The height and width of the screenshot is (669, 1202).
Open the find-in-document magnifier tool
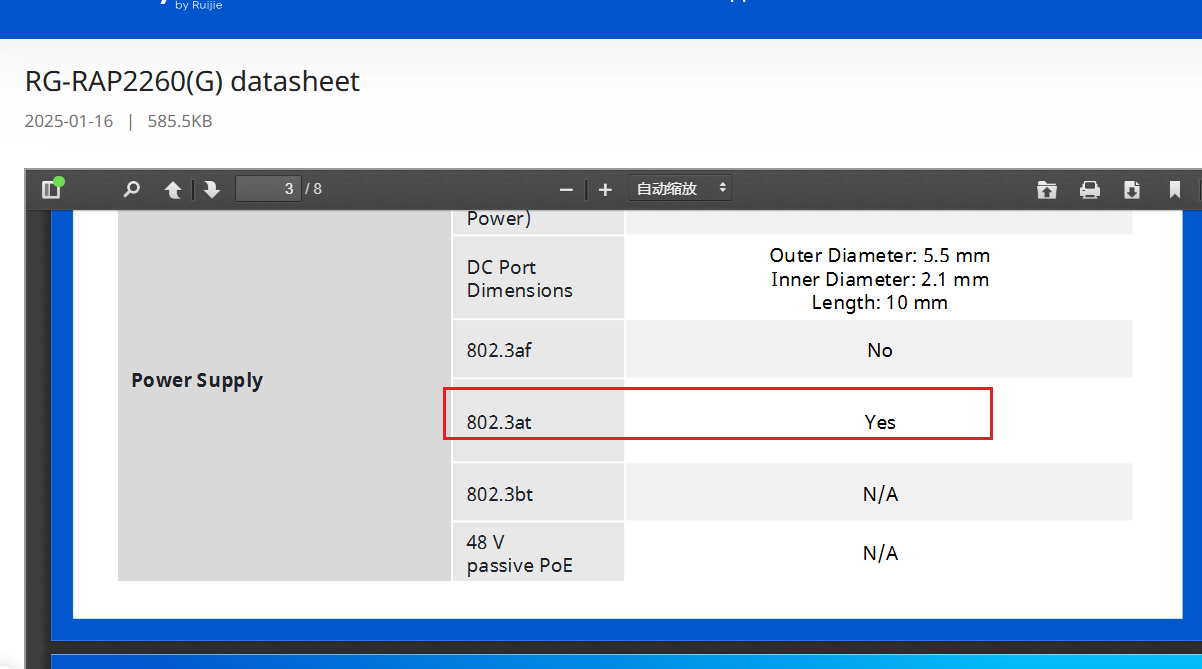pos(131,189)
